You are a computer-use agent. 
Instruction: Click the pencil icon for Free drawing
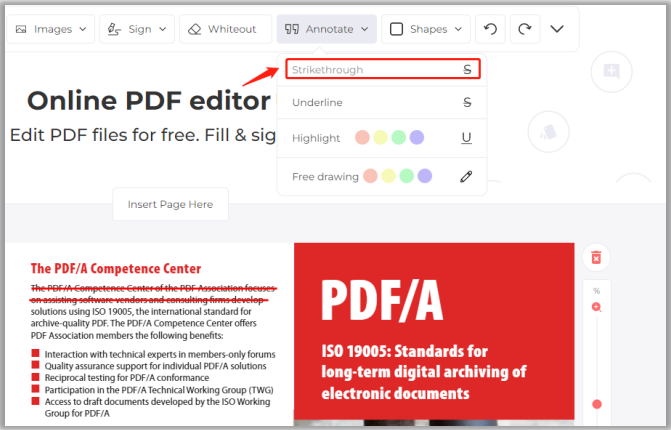(466, 176)
